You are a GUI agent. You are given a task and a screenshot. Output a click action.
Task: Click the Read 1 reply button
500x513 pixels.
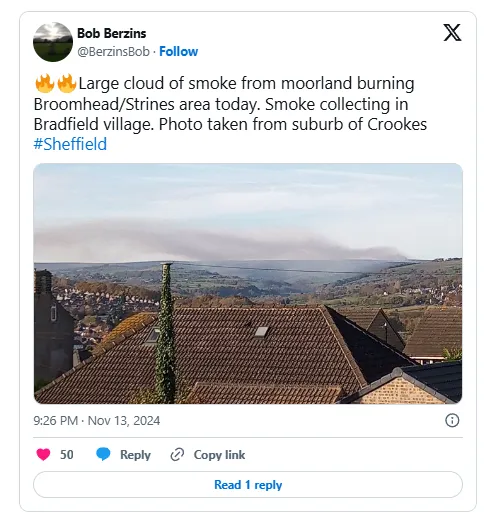[248, 485]
